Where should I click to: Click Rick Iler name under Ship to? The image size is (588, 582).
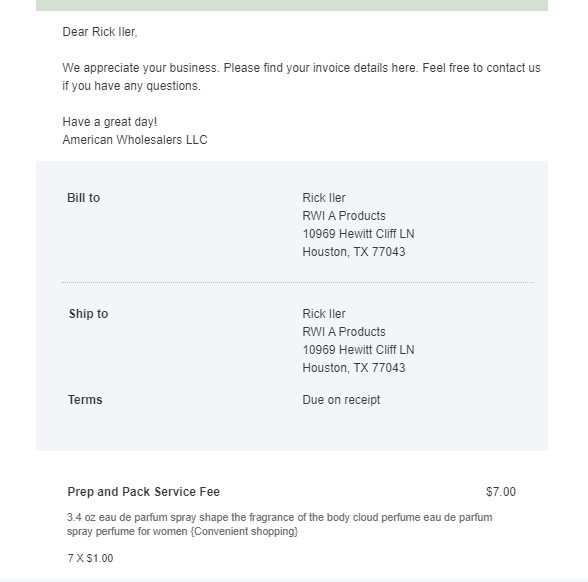[x=324, y=314]
